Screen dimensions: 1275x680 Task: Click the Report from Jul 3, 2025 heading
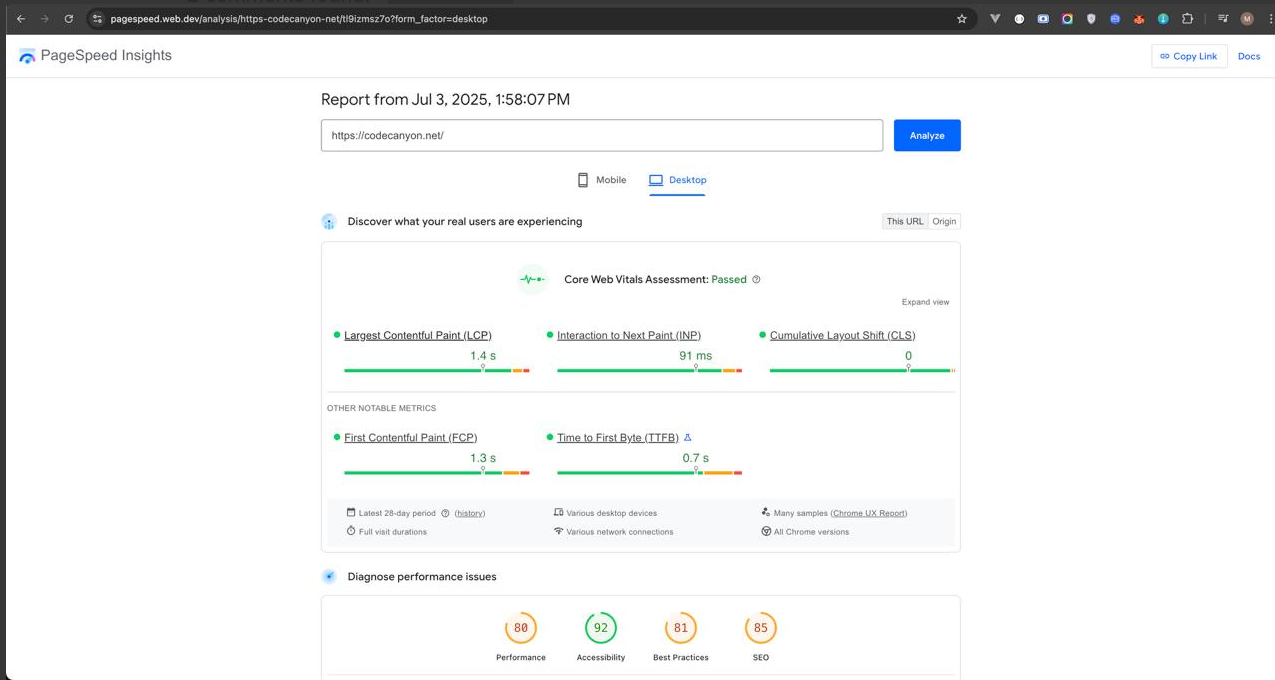click(445, 99)
